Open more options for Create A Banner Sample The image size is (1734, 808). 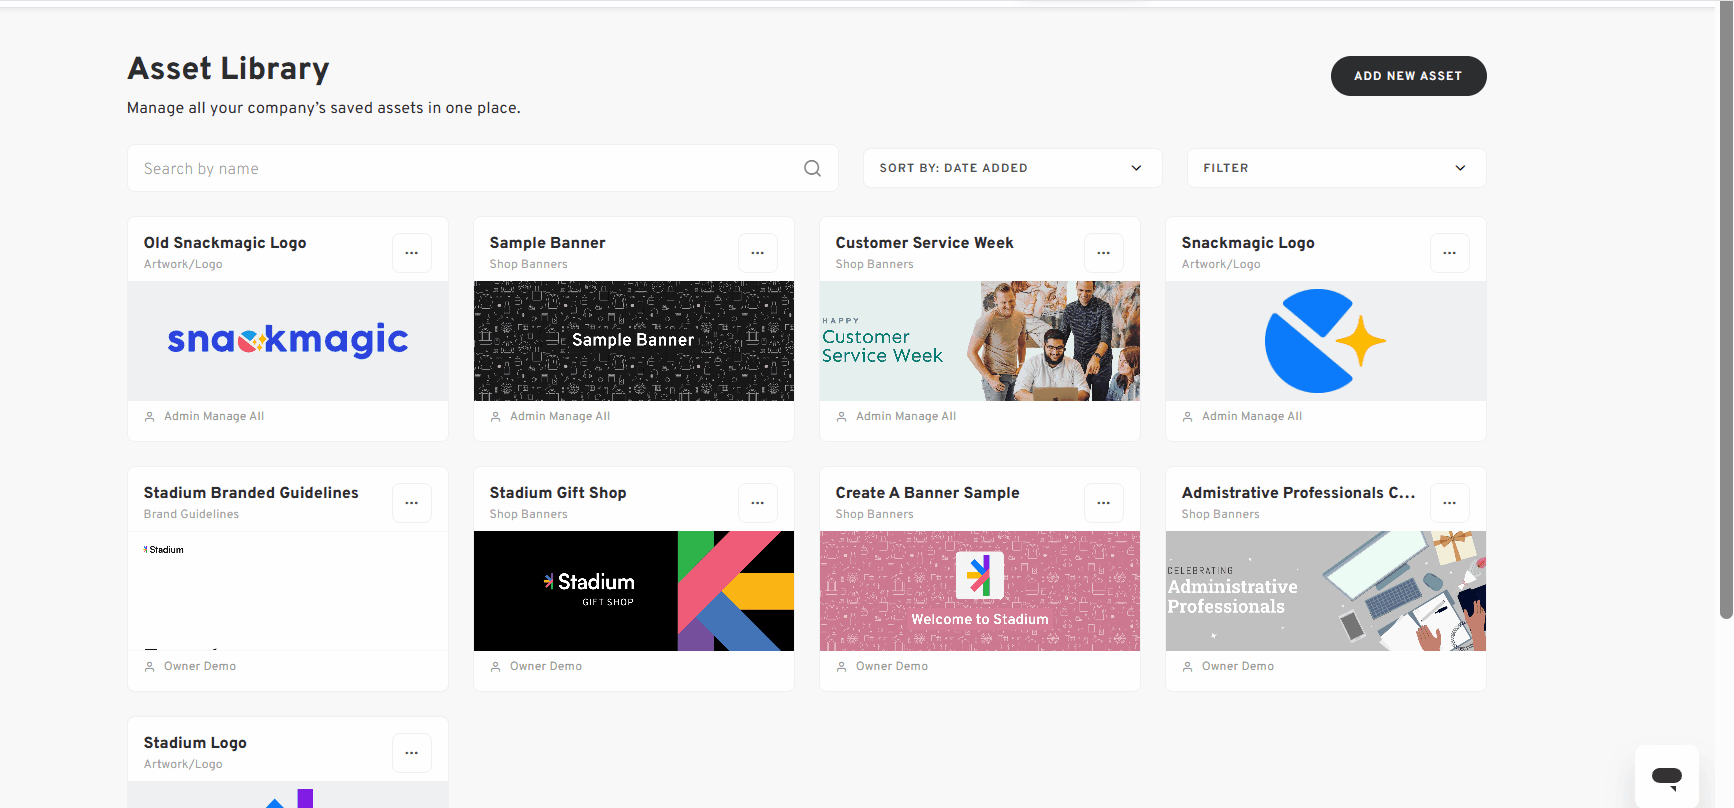pyautogui.click(x=1104, y=503)
